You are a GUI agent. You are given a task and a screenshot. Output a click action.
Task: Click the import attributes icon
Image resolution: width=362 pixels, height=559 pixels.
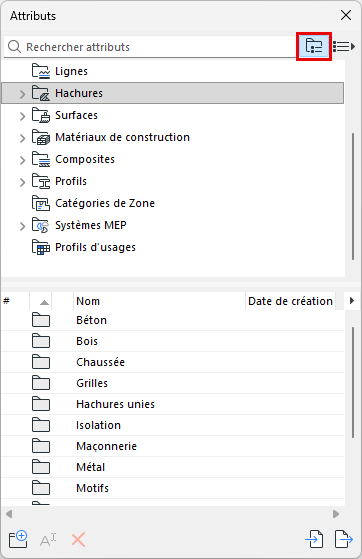(x=314, y=539)
